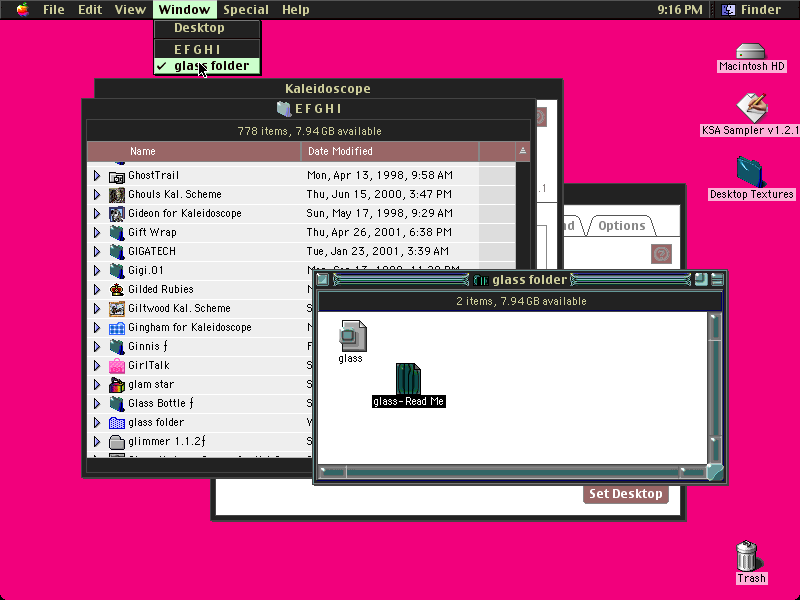The width and height of the screenshot is (800, 600).
Task: Select the Glass Bottle ƒ folder icon
Action: (x=117, y=404)
